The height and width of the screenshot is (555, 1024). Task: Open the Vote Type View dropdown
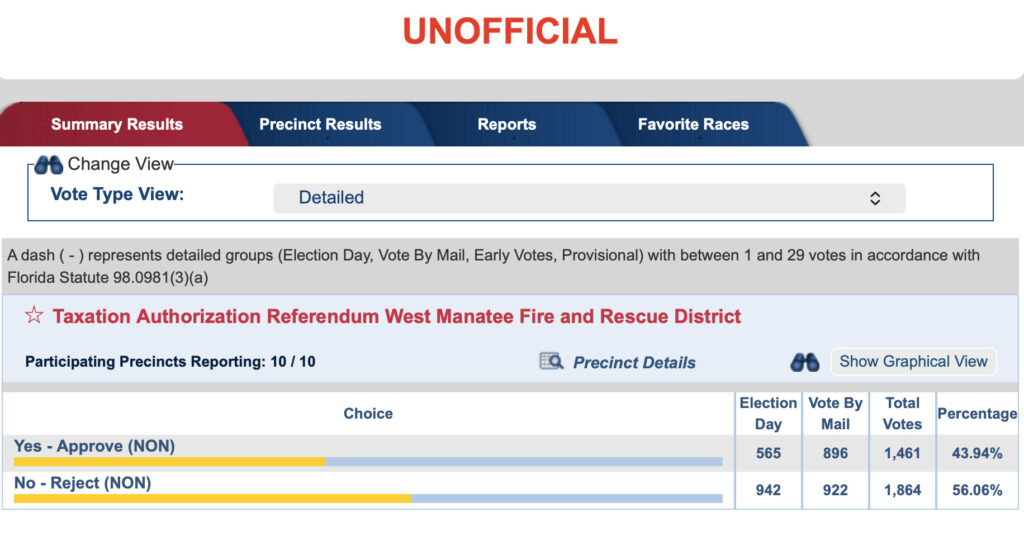click(589, 198)
